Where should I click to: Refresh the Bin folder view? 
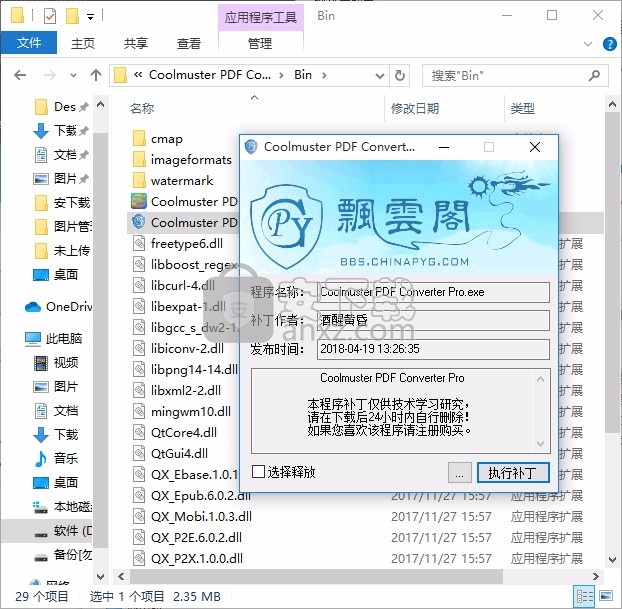pyautogui.click(x=399, y=75)
